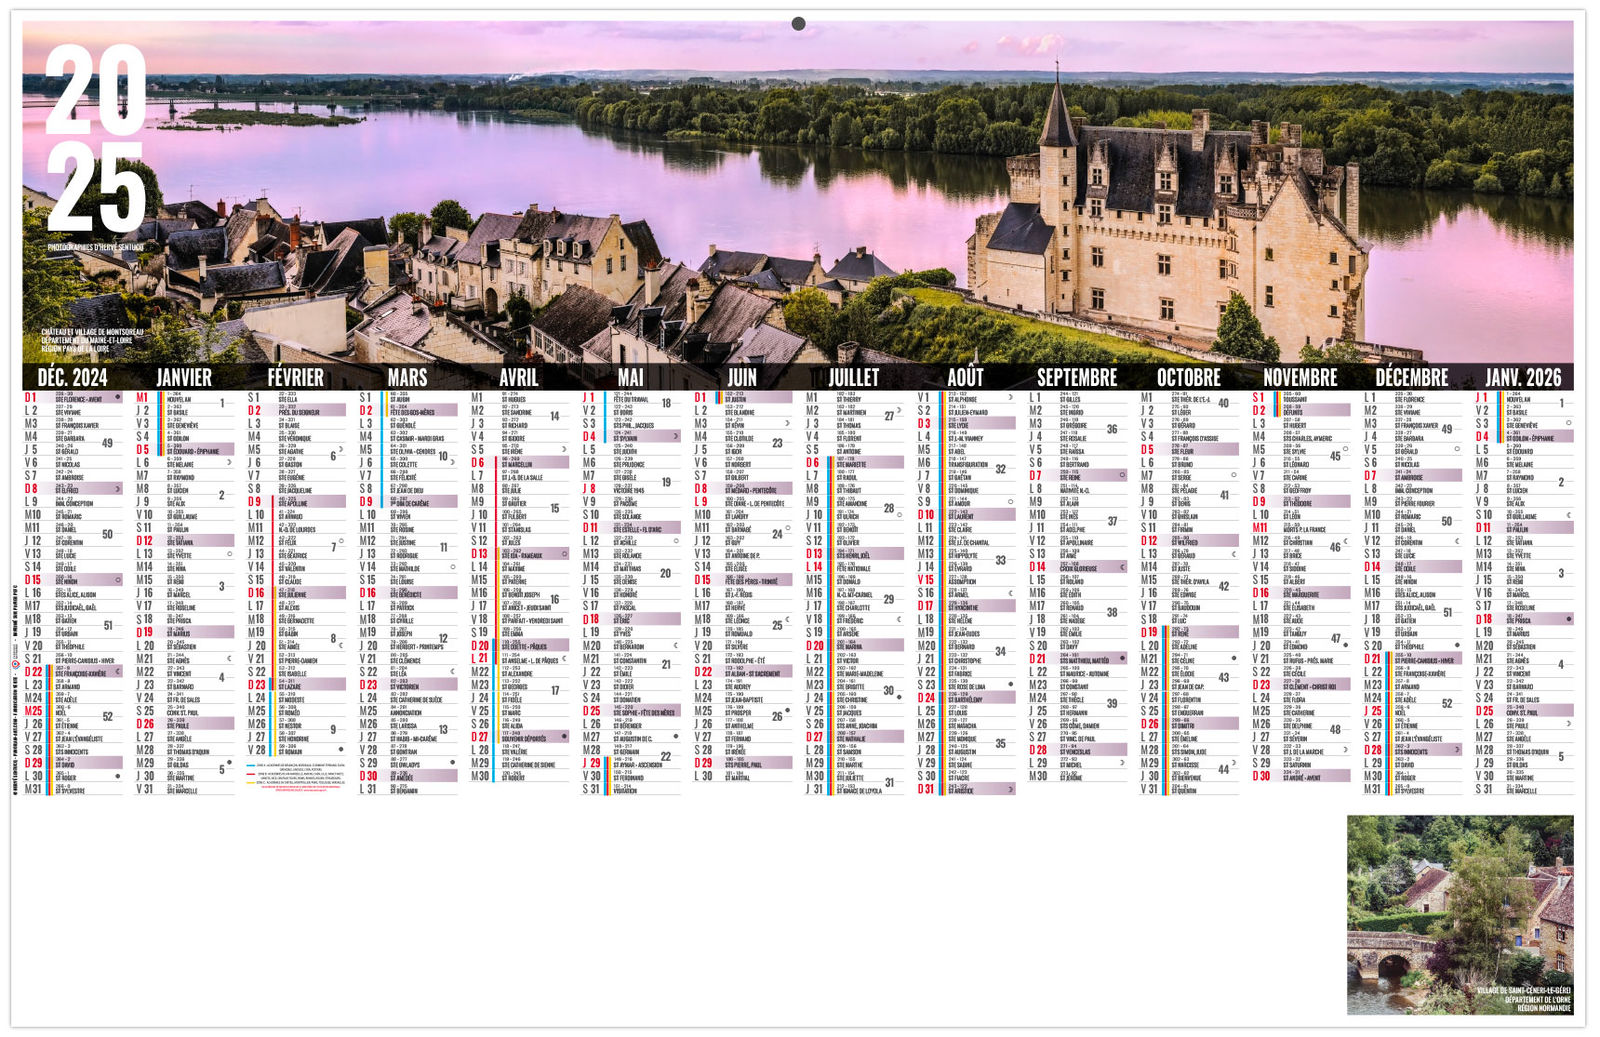Select the SEPTEMBRE month header
This screenshot has height=1037, width=1600.
tap(1076, 377)
